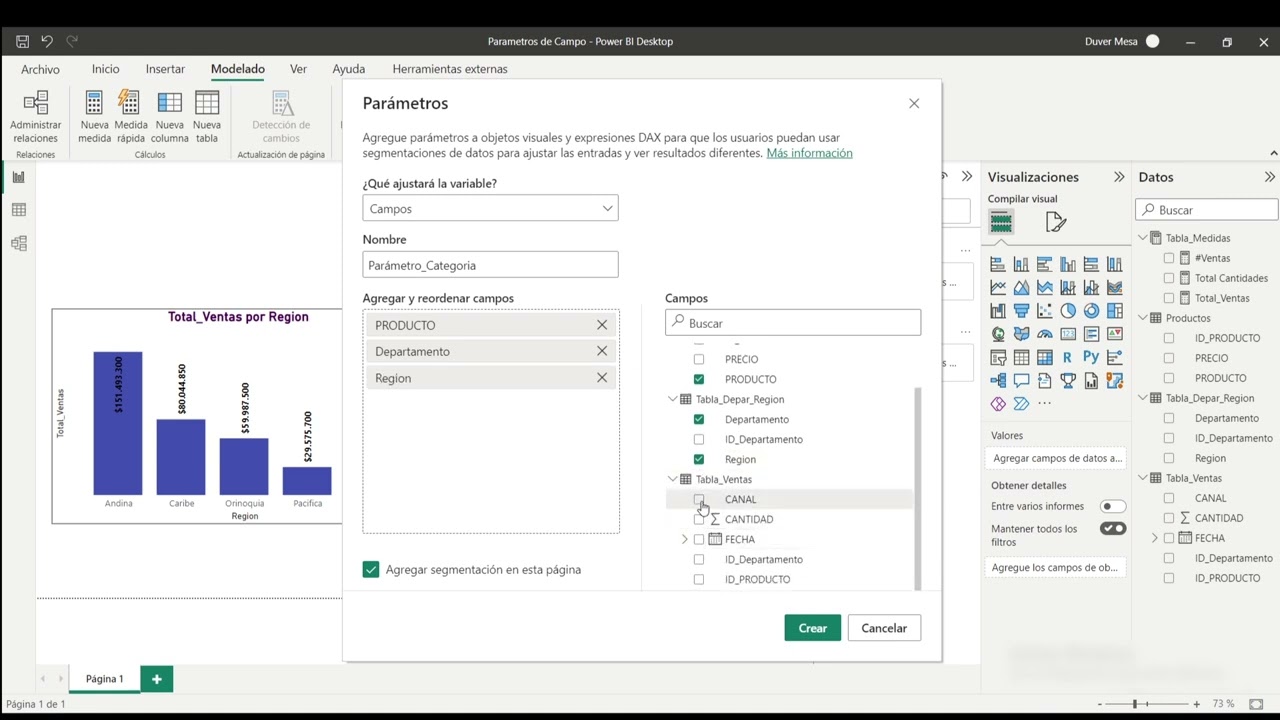Open more visuals ellipsis
This screenshot has height=720, width=1280.
(x=1045, y=403)
